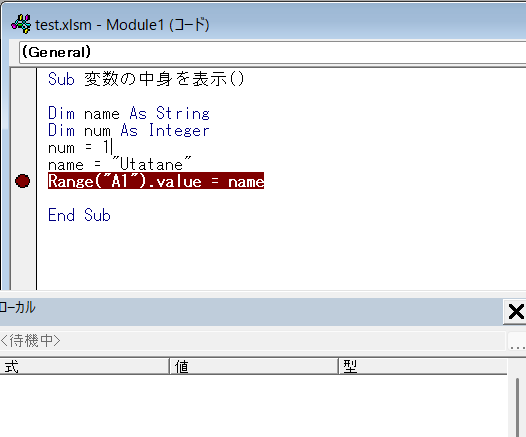Click the Sub 変数の中身を表示() line

click(x=146, y=79)
